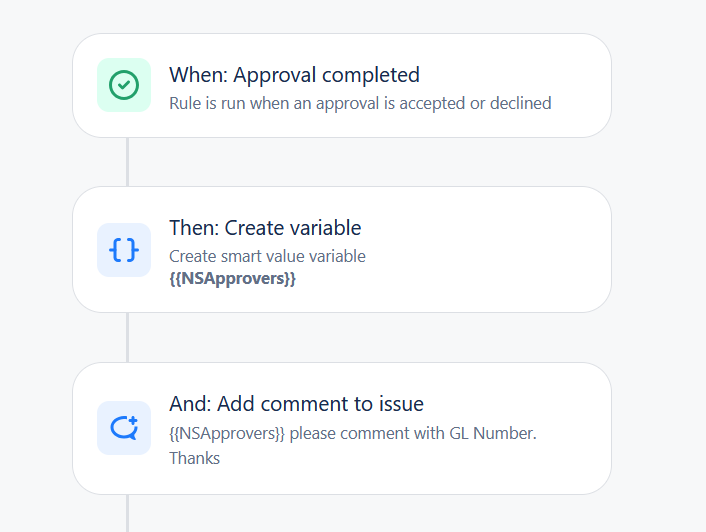Click the plus sign on the comment icon
This screenshot has width=706, height=532.
click(133, 421)
